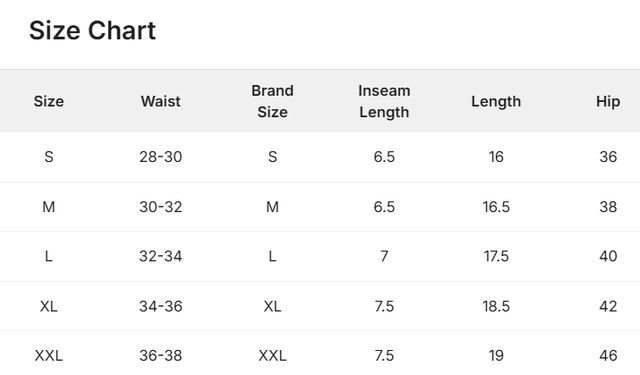Select the 17.5 length value
Viewport: 640px width, 375px height.
(x=496, y=256)
